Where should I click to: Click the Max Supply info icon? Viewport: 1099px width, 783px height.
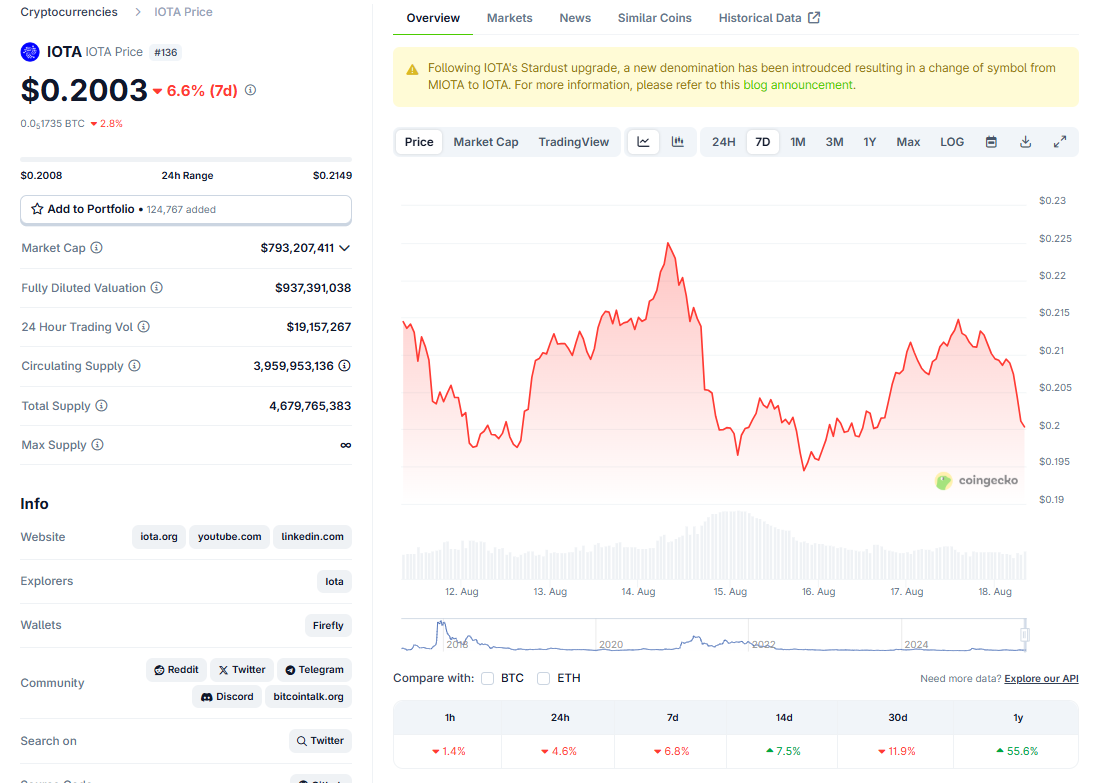(97, 444)
